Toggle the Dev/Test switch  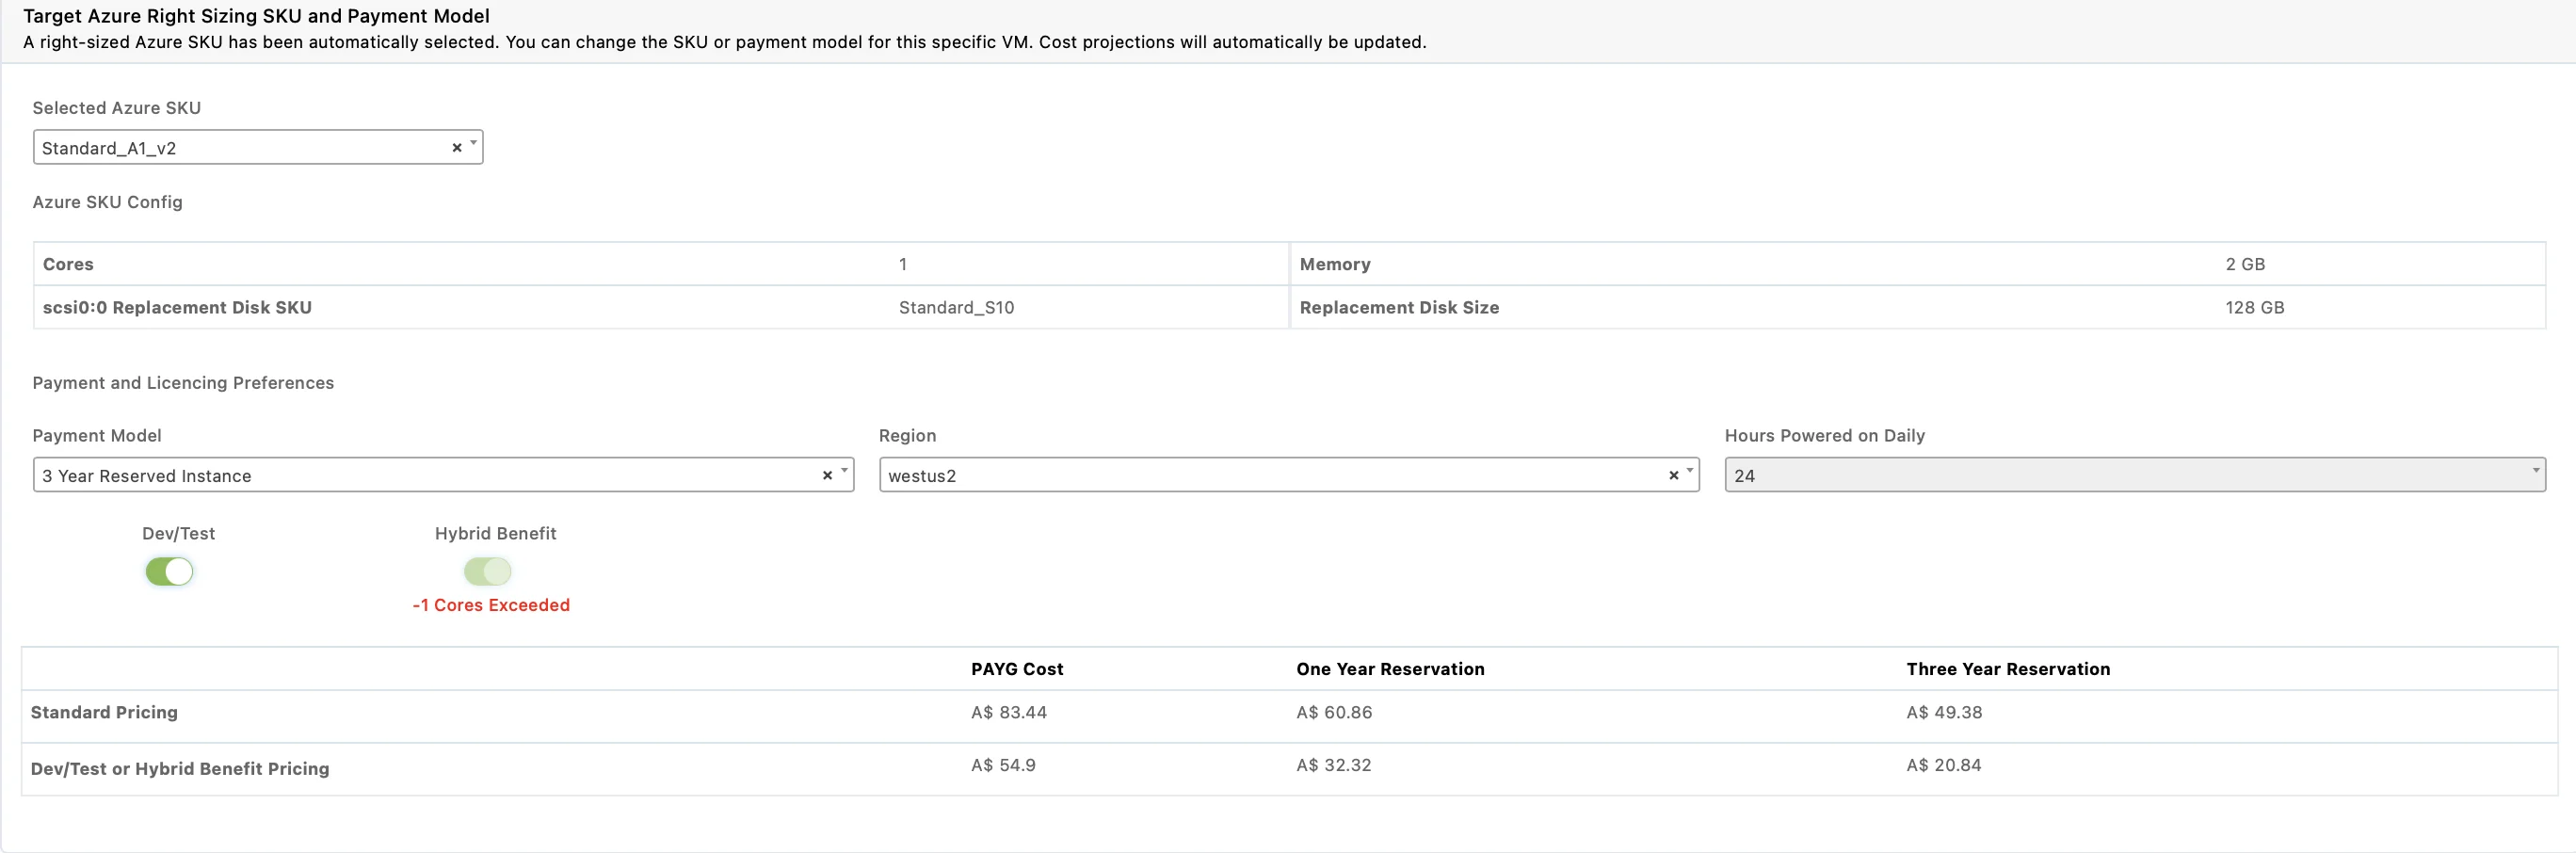coord(169,572)
